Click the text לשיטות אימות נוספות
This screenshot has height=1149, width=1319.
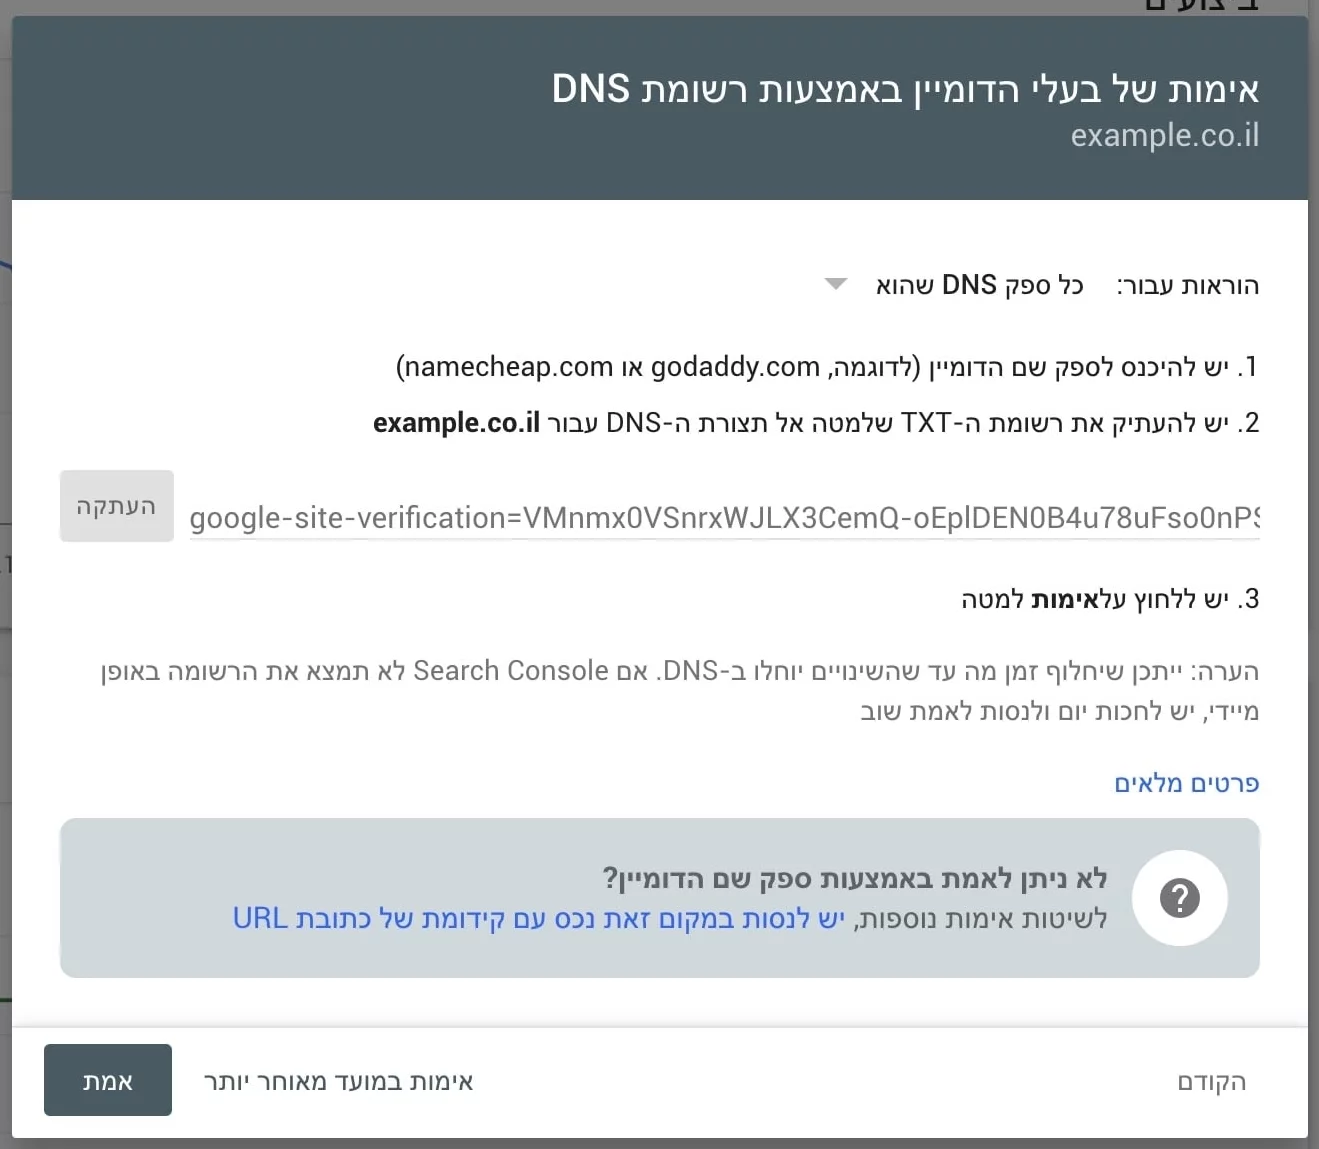(981, 918)
